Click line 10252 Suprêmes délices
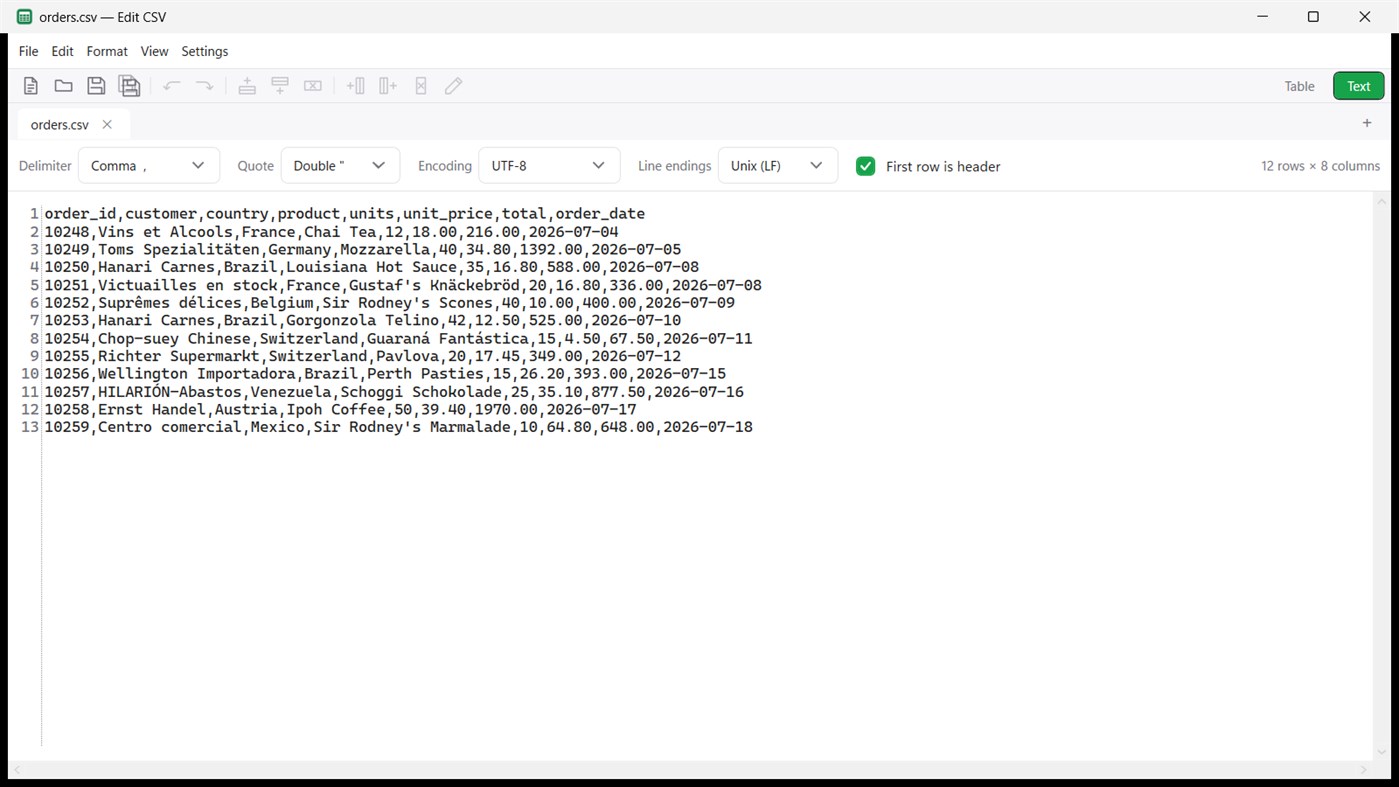Screen dimensions: 1399x787 coord(390,303)
